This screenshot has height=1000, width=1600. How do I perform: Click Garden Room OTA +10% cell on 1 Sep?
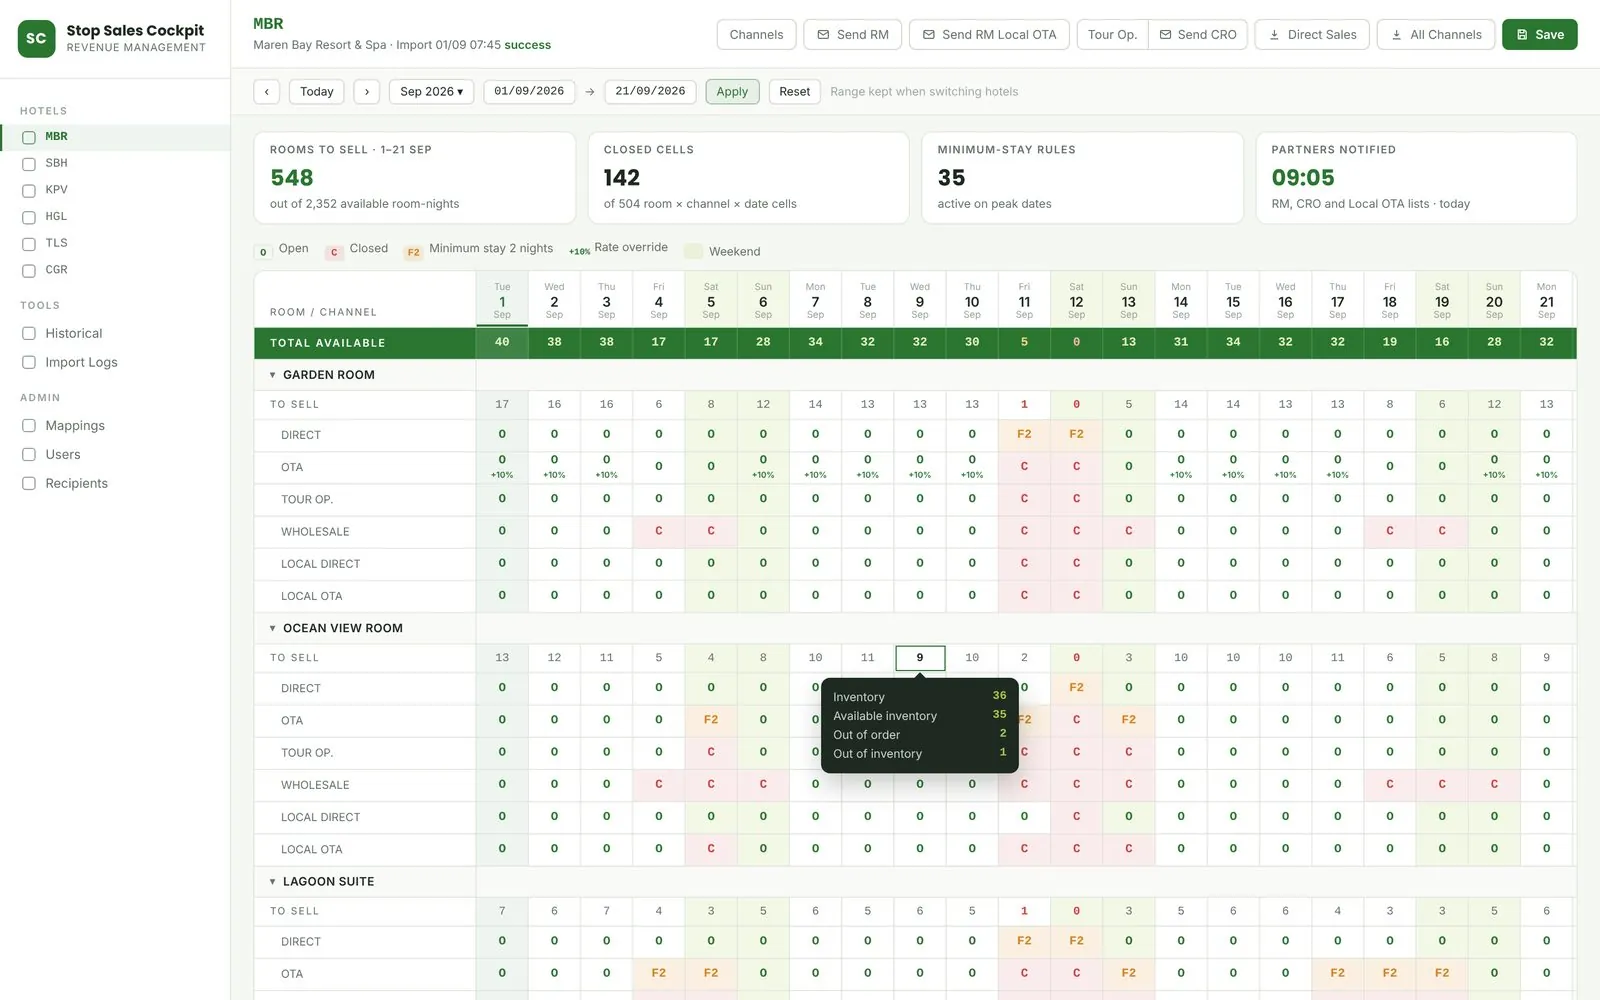502,467
